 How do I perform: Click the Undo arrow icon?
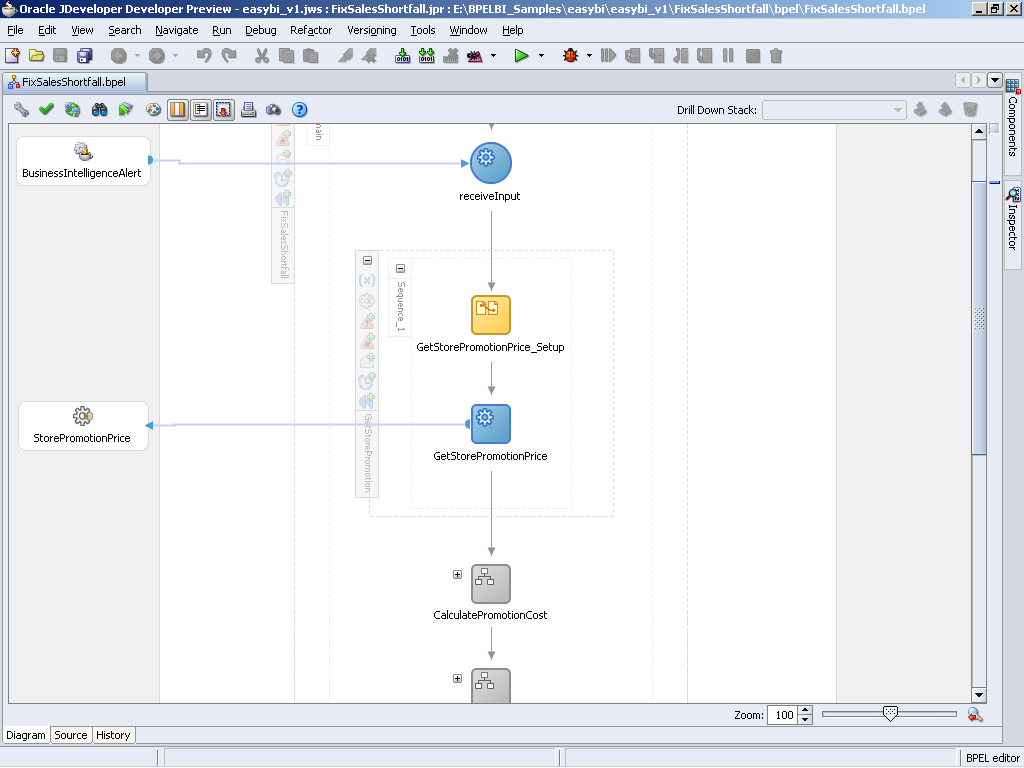pyautogui.click(x=204, y=56)
